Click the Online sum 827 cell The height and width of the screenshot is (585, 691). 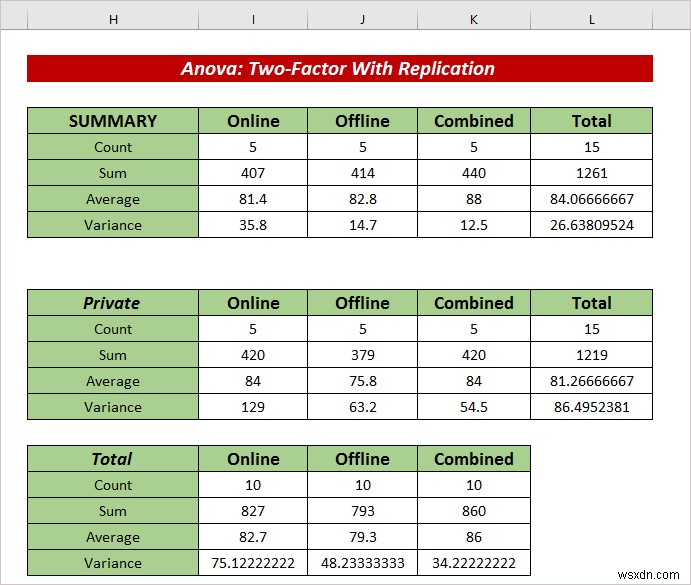point(253,511)
